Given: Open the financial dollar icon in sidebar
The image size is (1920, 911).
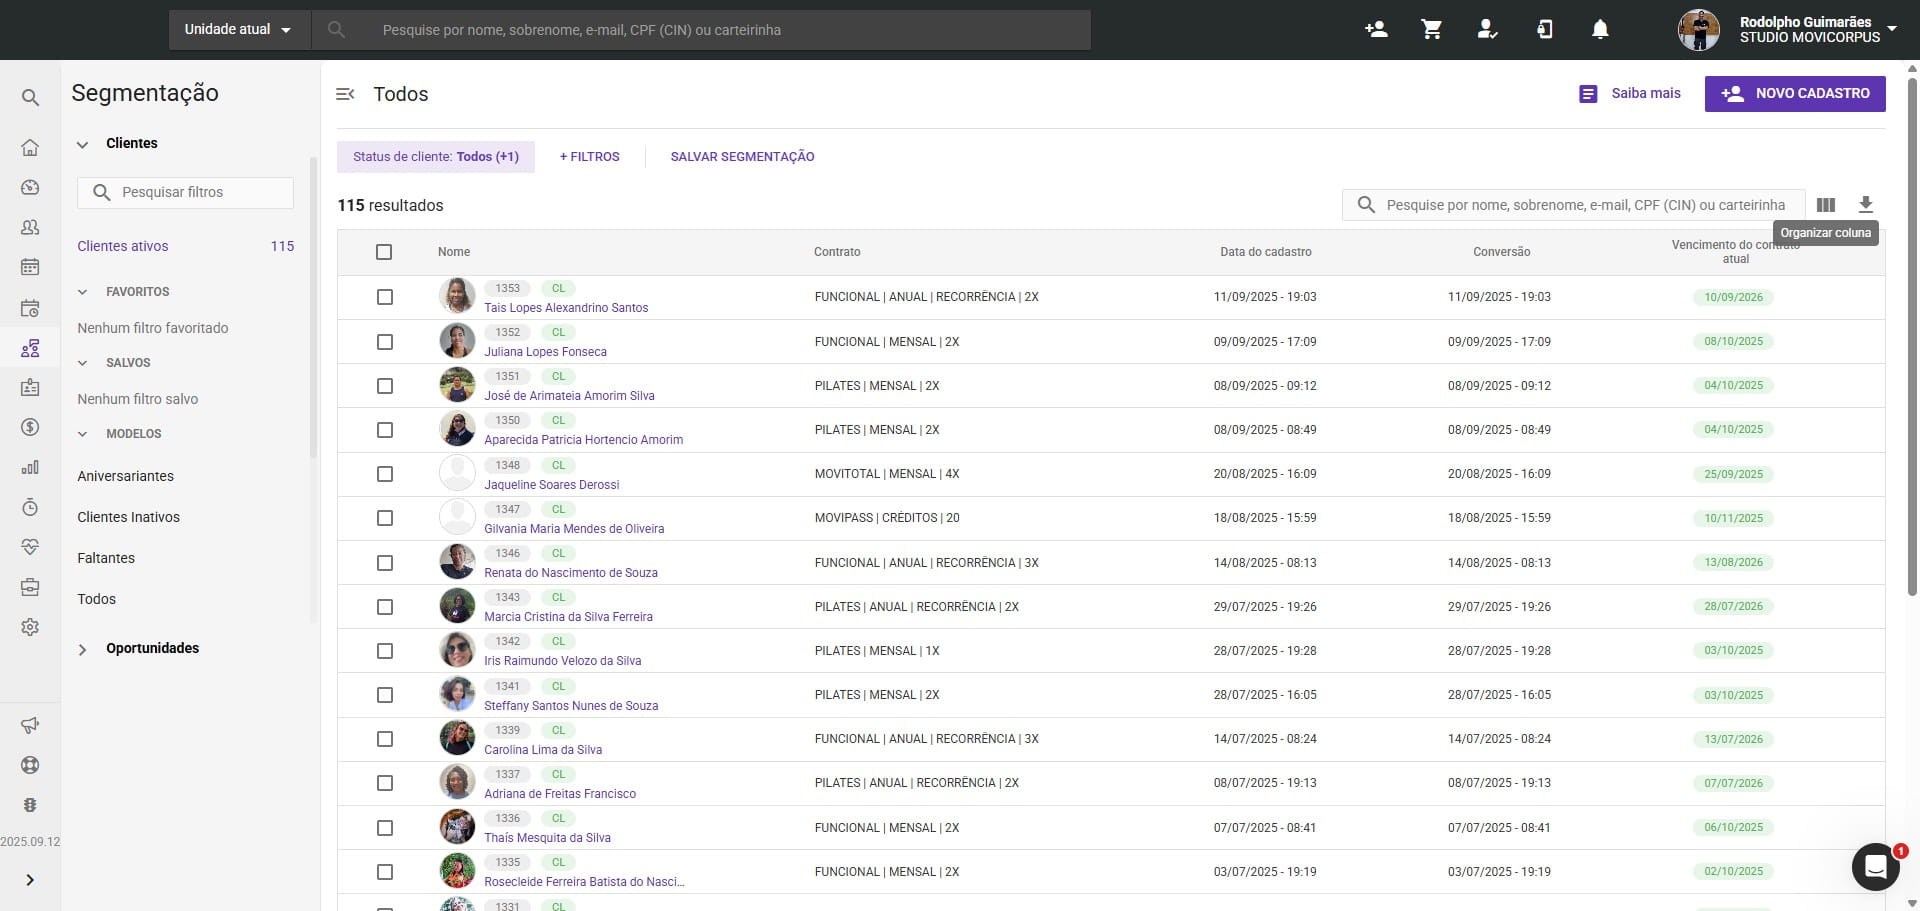Looking at the screenshot, I should click(30, 427).
